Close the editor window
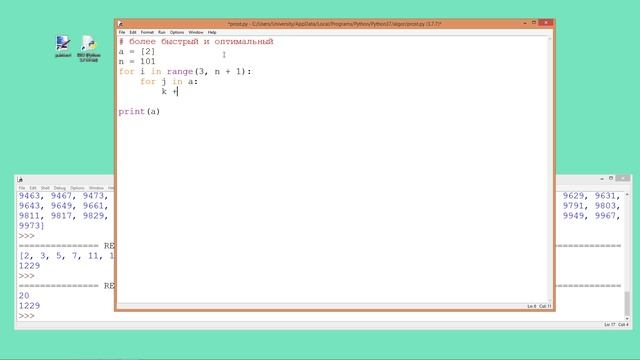 [x=546, y=23]
